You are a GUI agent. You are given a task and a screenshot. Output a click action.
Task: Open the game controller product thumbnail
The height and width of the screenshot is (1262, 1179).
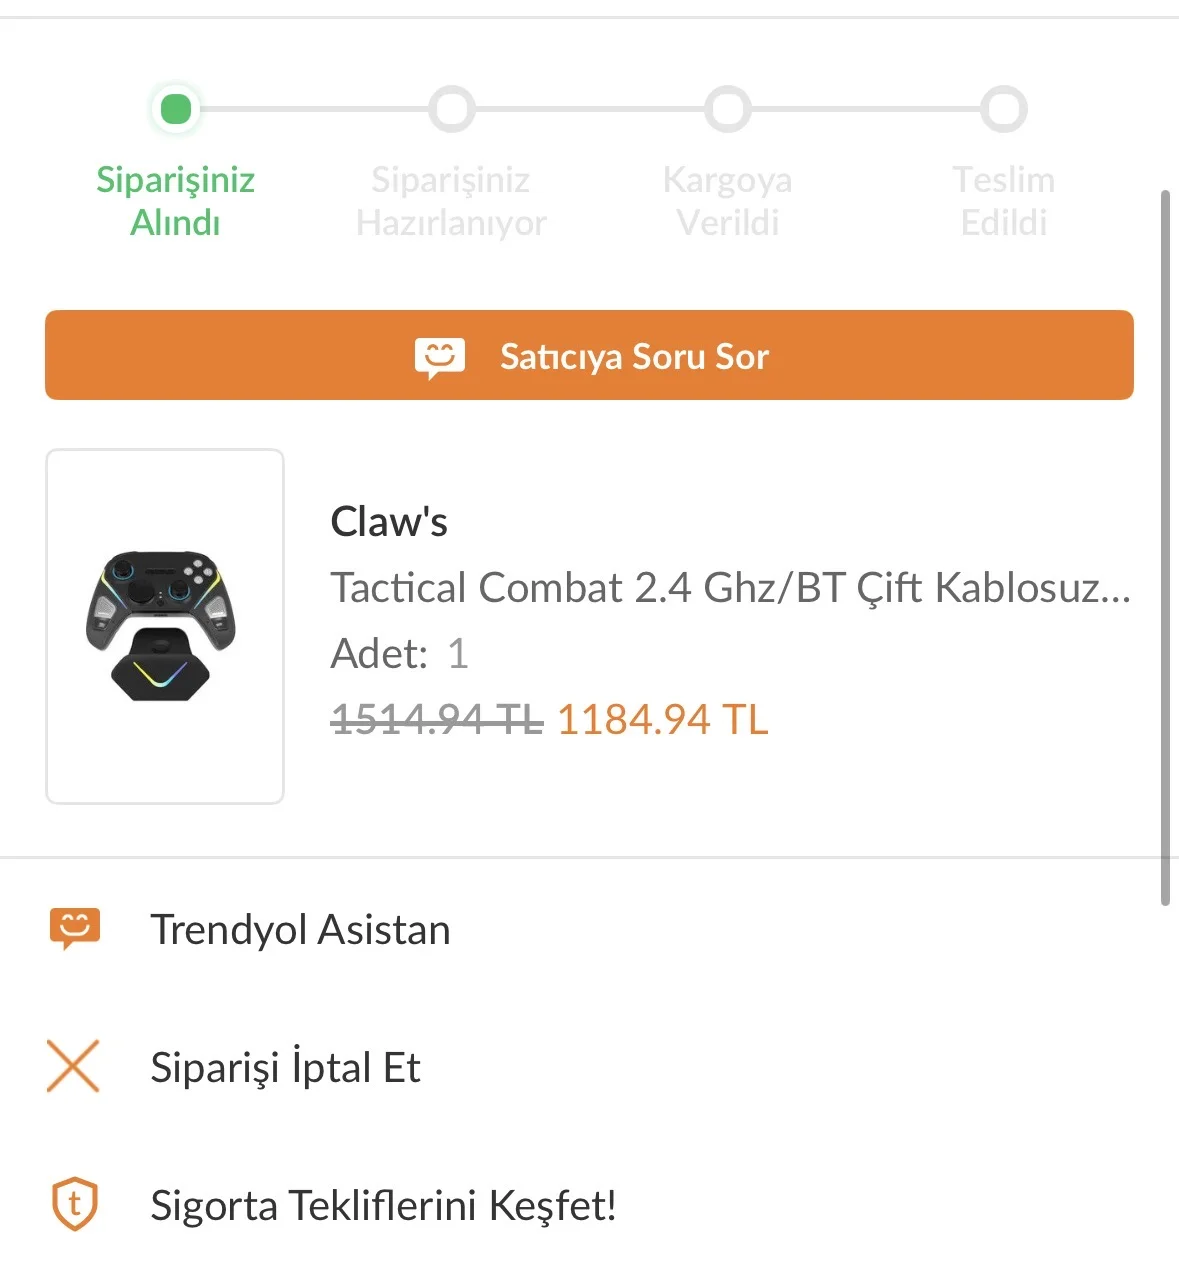[x=165, y=626]
